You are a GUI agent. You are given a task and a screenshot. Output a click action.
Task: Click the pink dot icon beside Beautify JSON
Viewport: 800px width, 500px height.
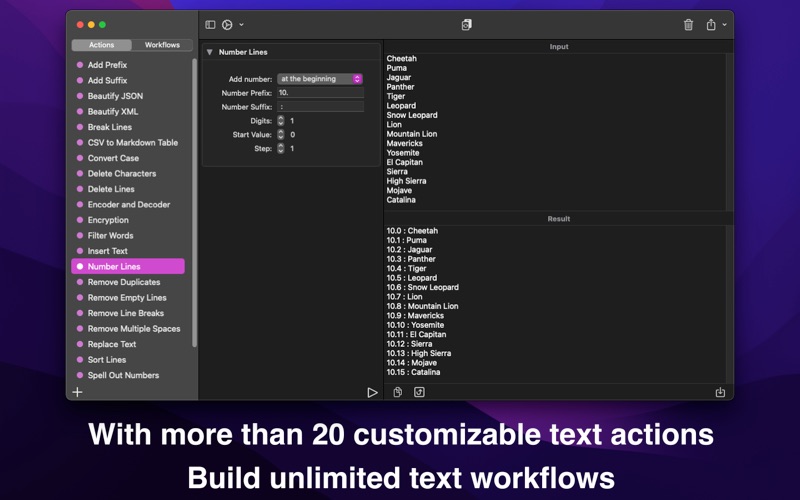80,96
